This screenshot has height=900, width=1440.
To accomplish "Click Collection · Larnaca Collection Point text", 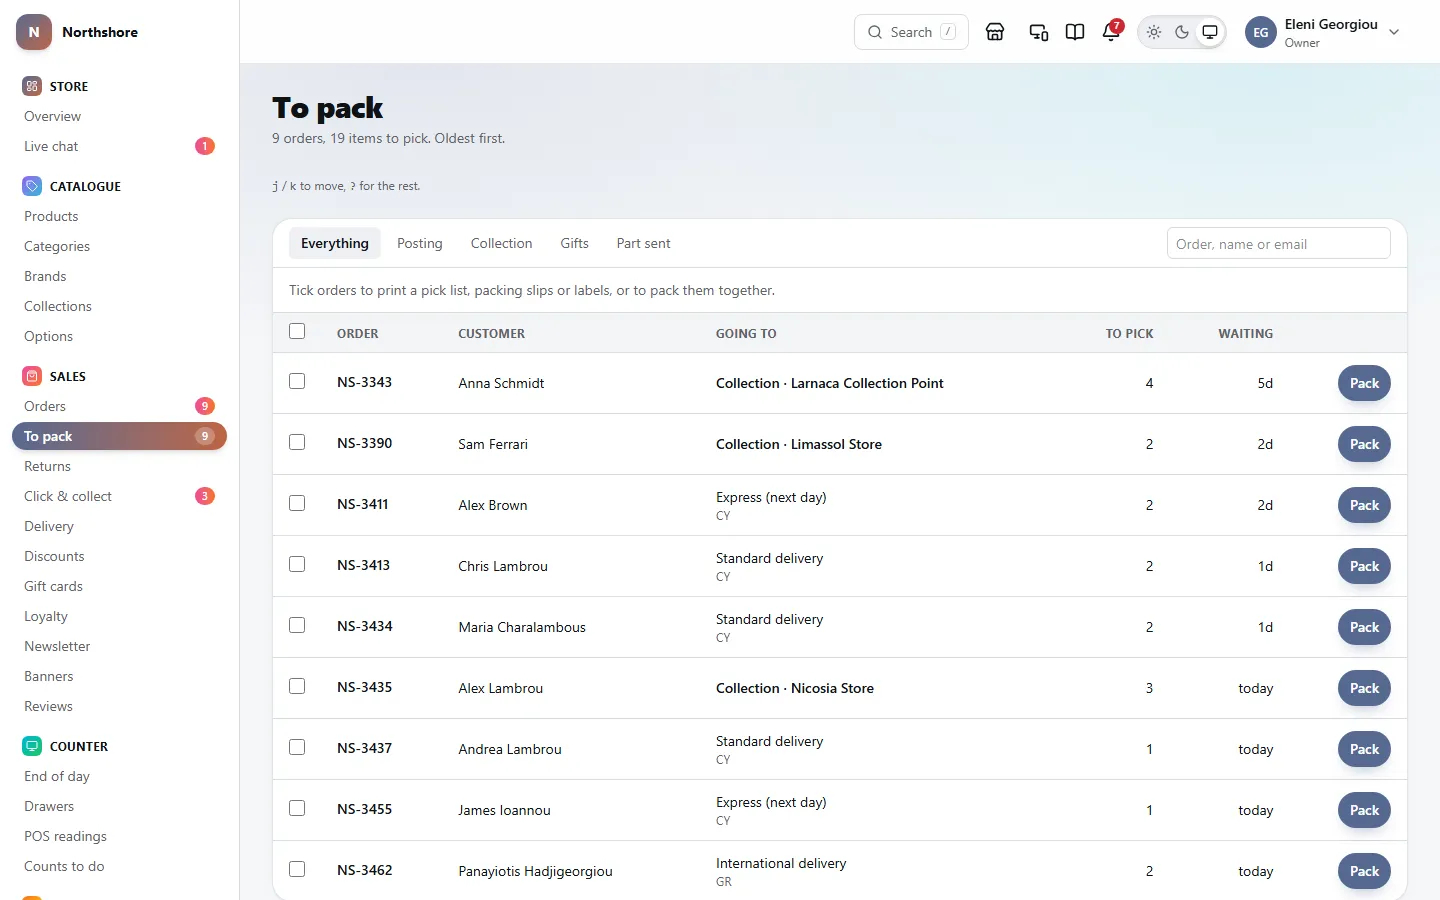I will [x=830, y=383].
